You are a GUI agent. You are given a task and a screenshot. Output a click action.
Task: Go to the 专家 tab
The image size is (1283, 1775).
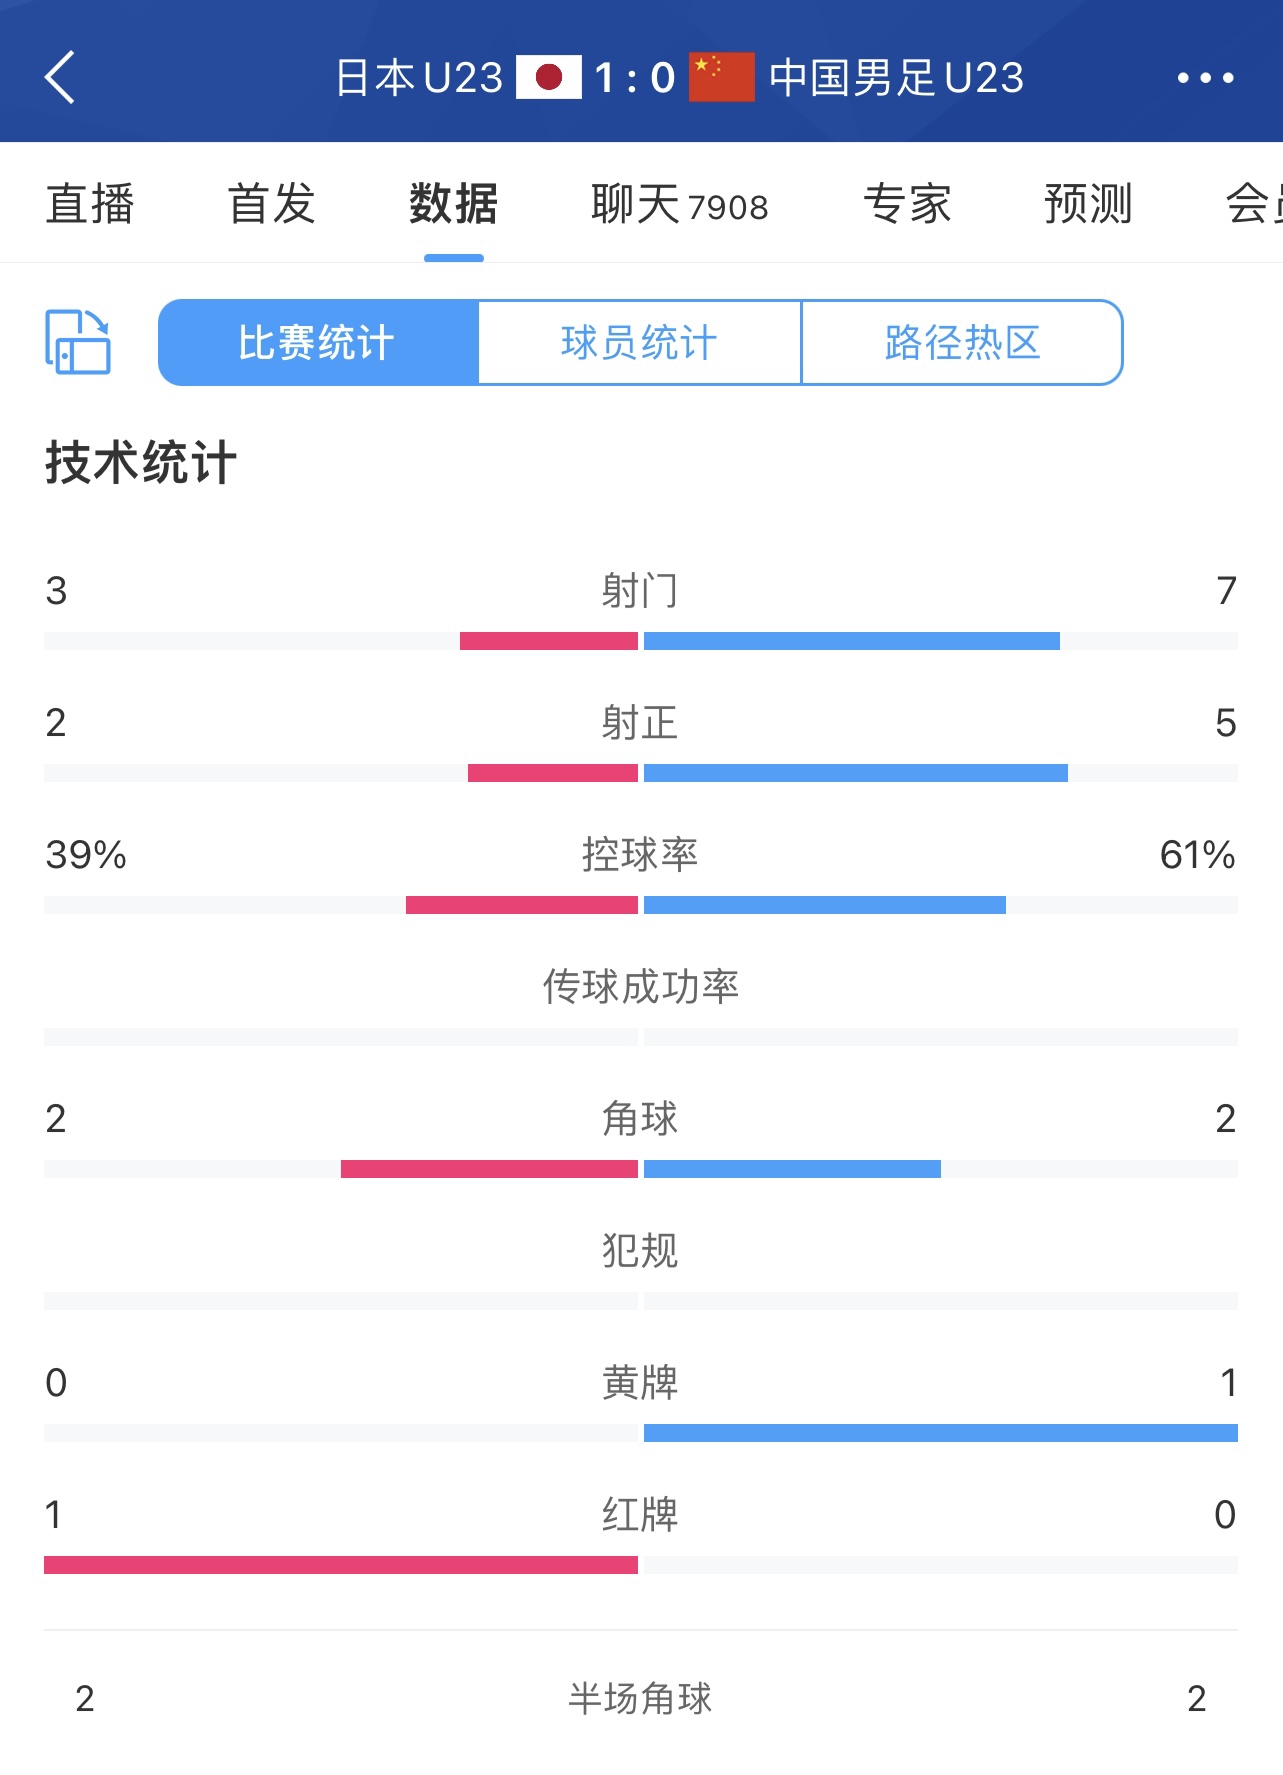point(907,205)
